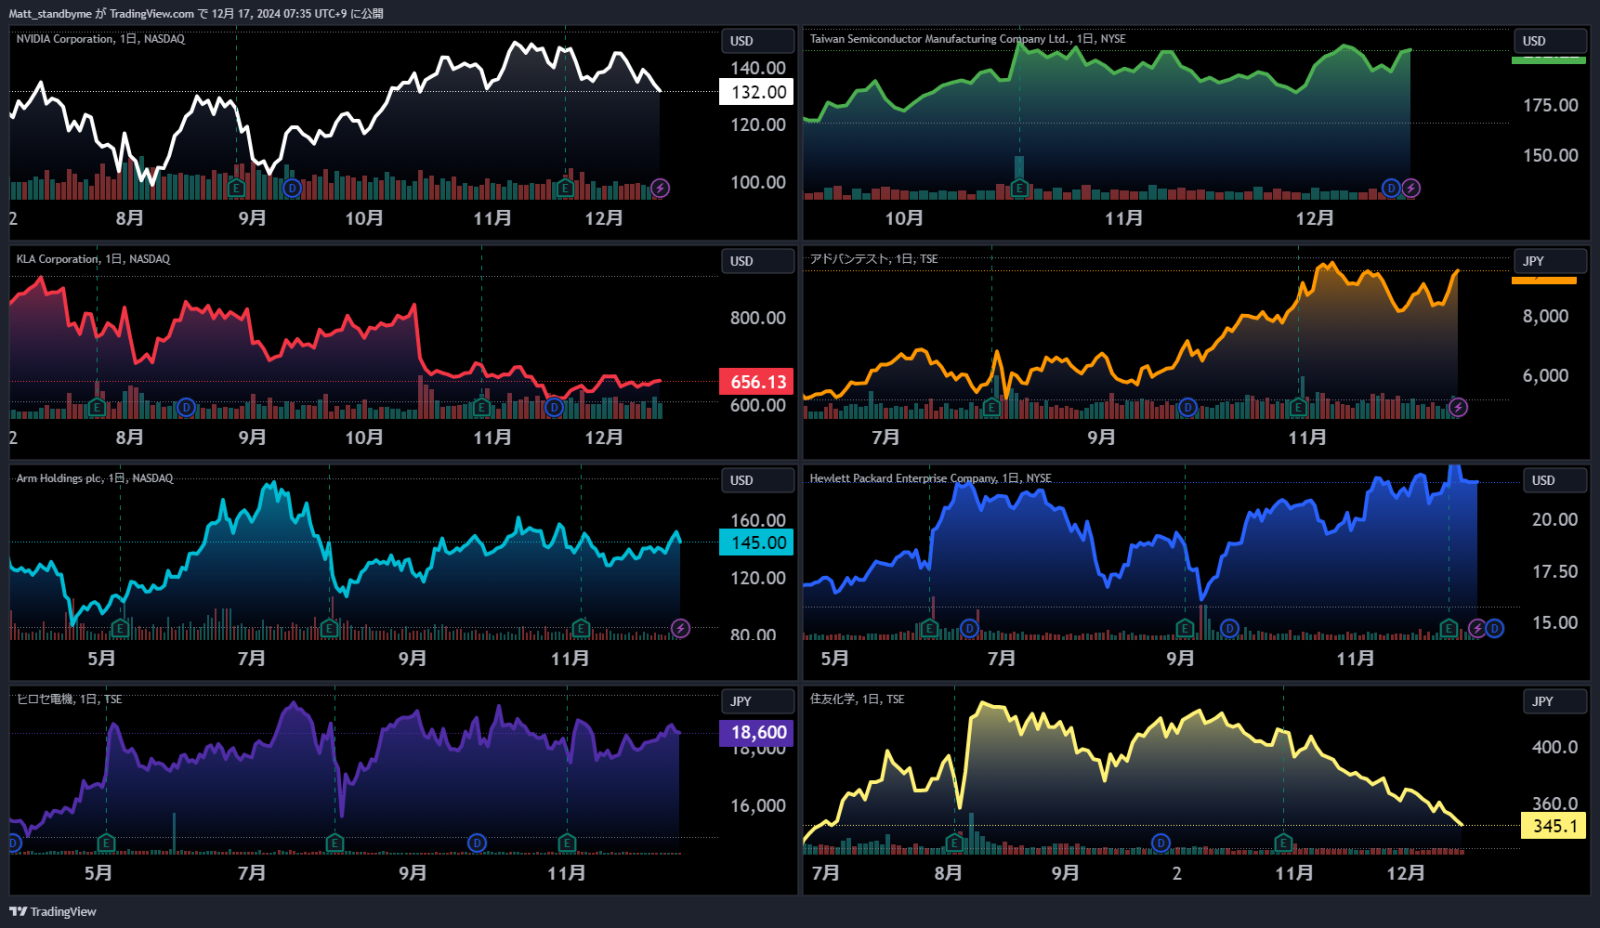Click the lightning icon on Arm Holdings chart
Viewport: 1600px width, 928px height.
coord(680,628)
